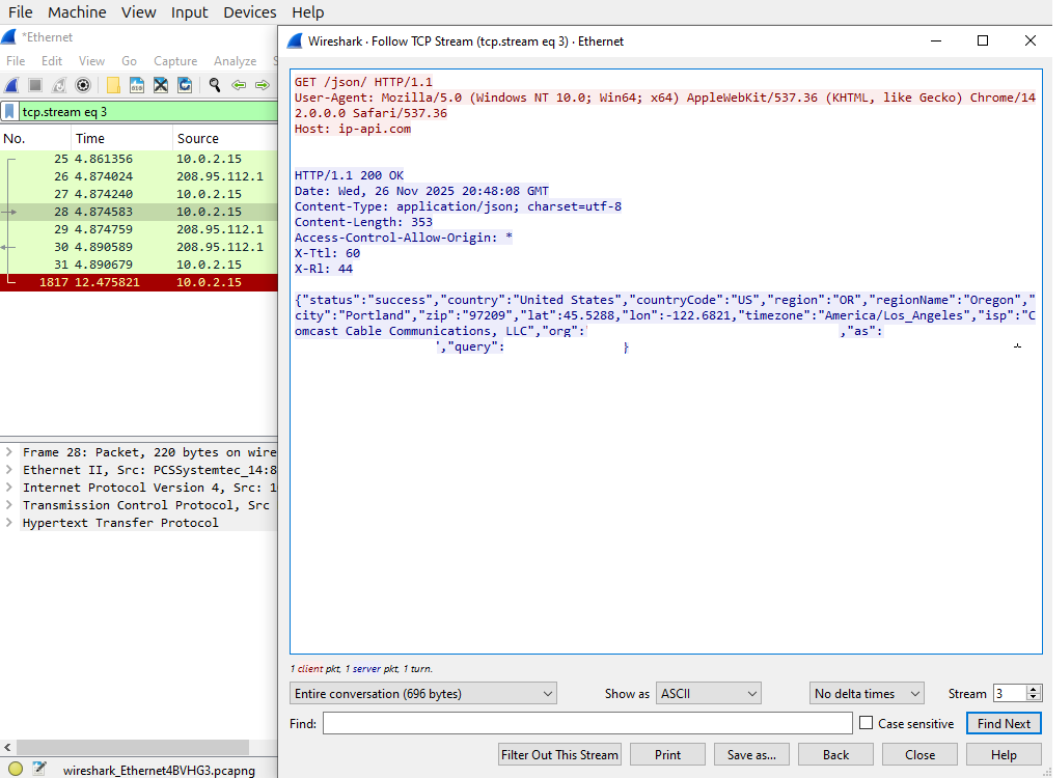1053x778 pixels.
Task: Click the find packet magnifier icon
Action: (x=214, y=85)
